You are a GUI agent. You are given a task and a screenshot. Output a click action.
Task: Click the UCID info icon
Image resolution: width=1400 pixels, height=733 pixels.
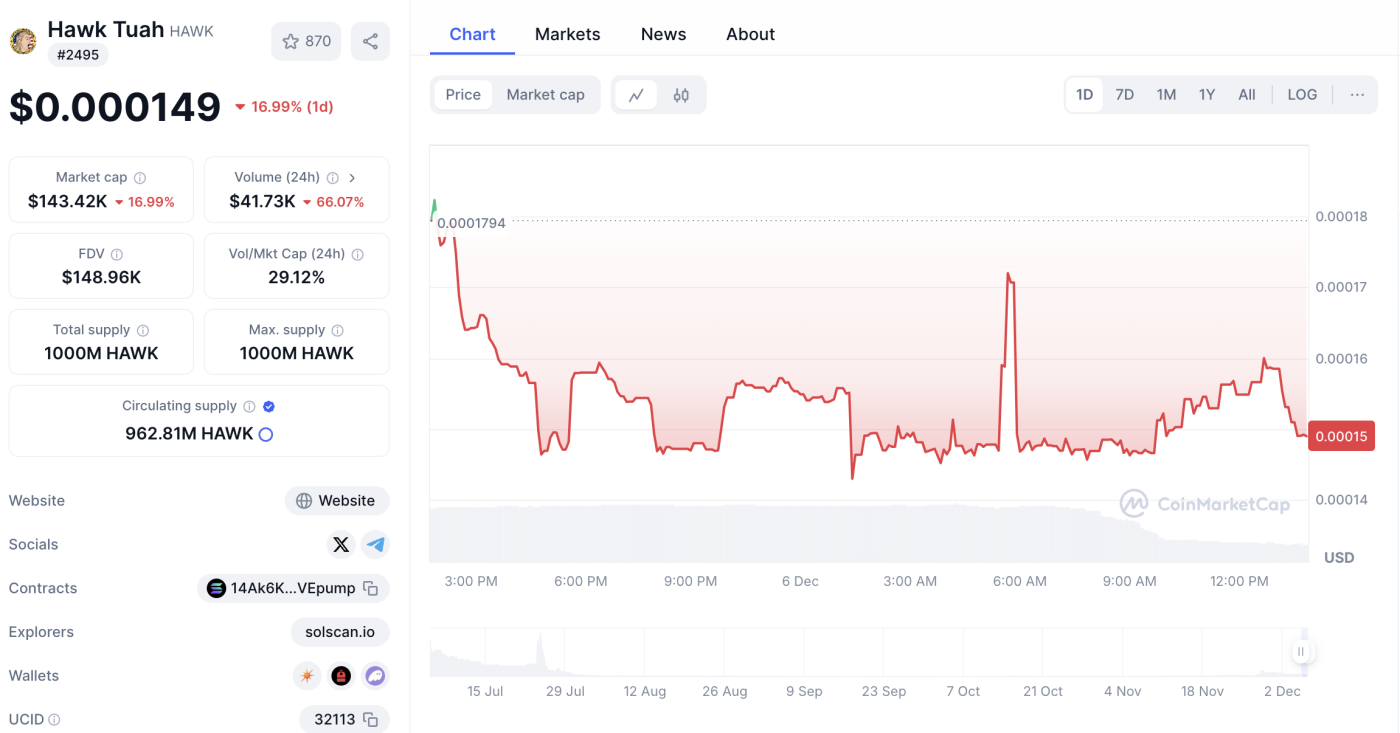55,720
